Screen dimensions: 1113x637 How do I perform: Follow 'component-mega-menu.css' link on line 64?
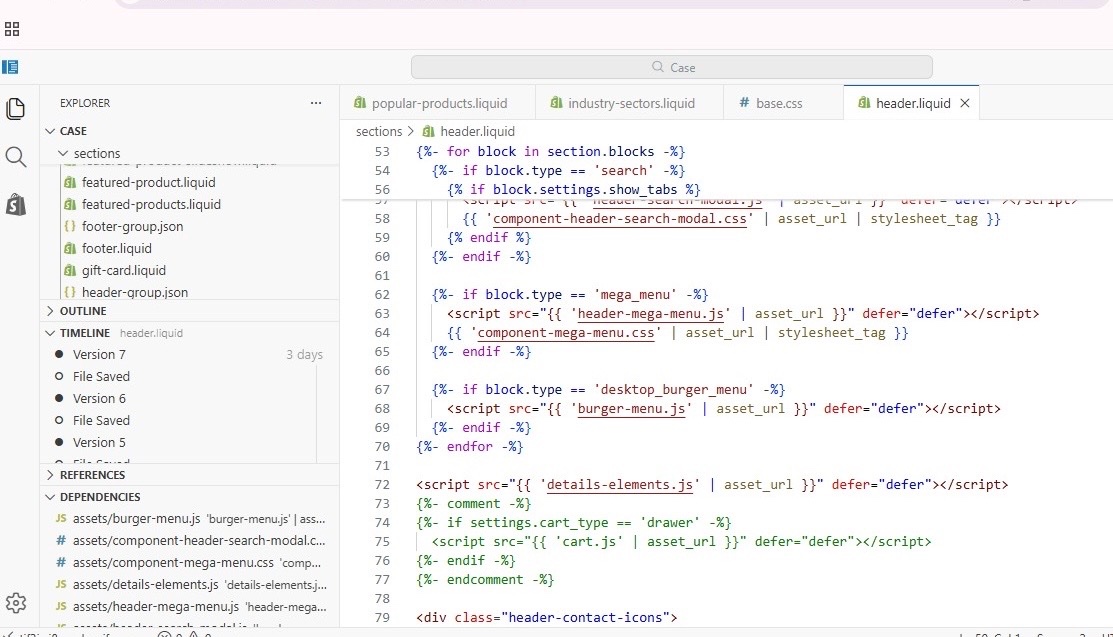(566, 333)
